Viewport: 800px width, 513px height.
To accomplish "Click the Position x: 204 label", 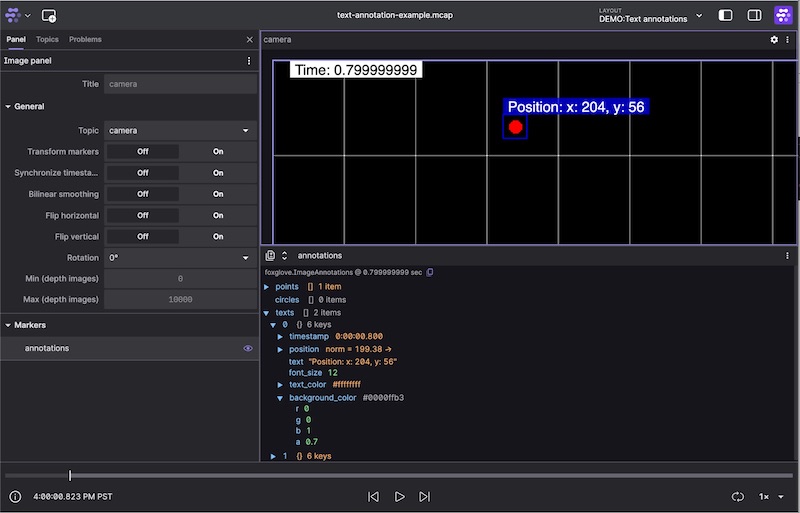I will click(x=576, y=107).
